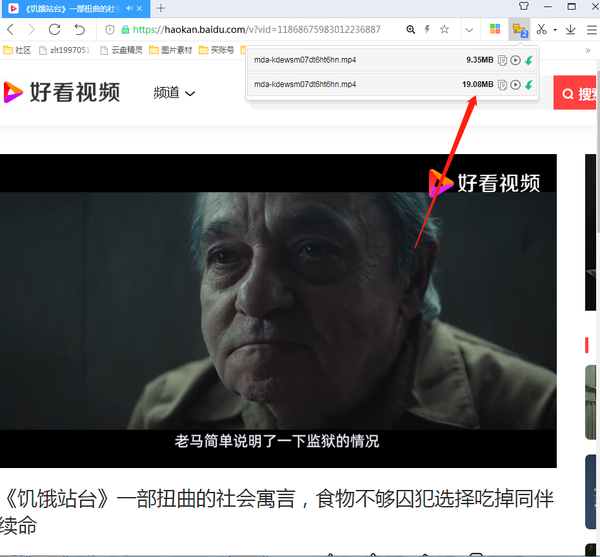This screenshot has width=600, height=557.
Task: Click the shield security icon in address bar
Action: (x=109, y=29)
